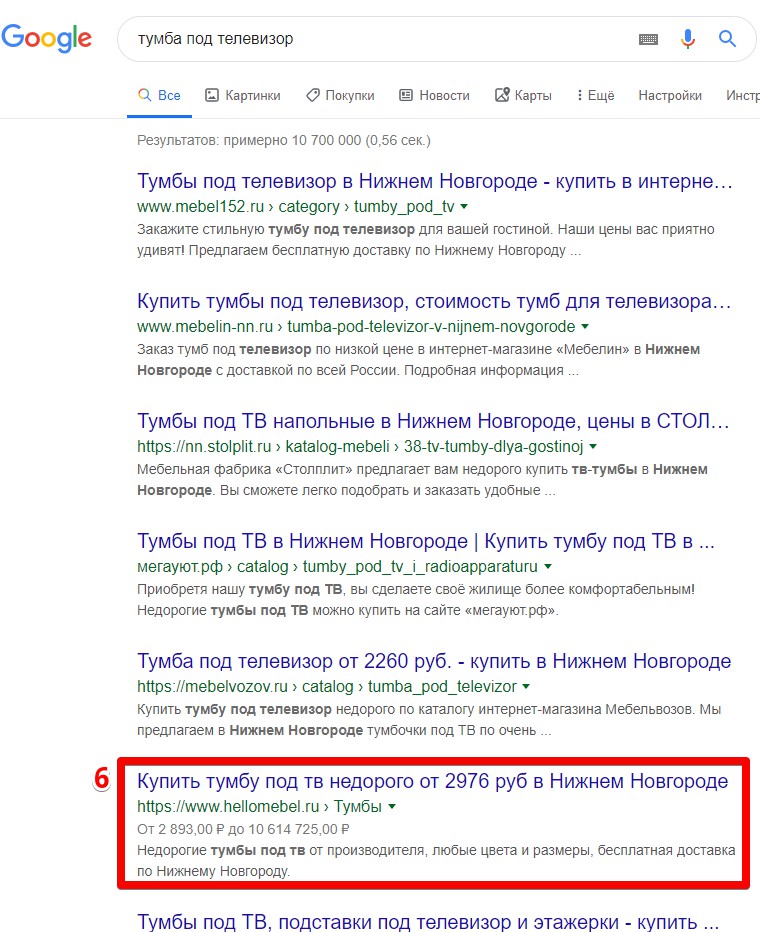Expand dropdown arrow beside мегауют.рф URL

[547, 567]
